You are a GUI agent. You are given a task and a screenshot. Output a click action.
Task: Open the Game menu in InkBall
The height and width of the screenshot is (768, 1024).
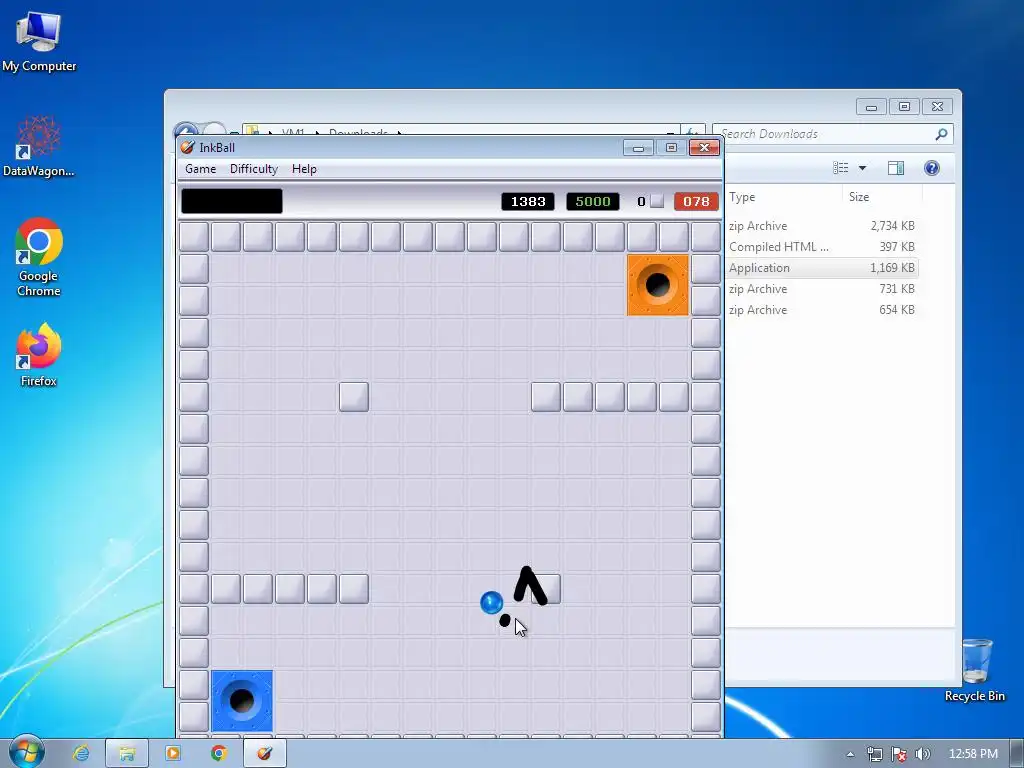(200, 168)
